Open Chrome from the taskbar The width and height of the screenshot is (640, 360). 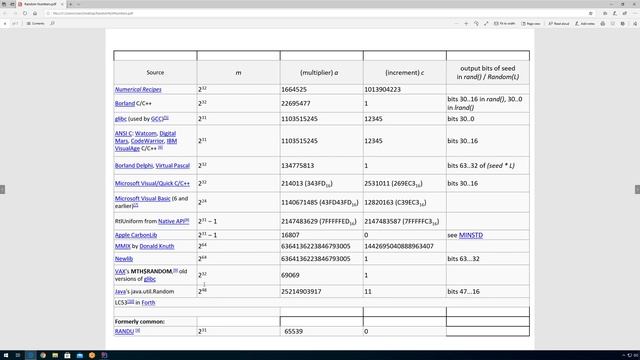click(x=43, y=355)
